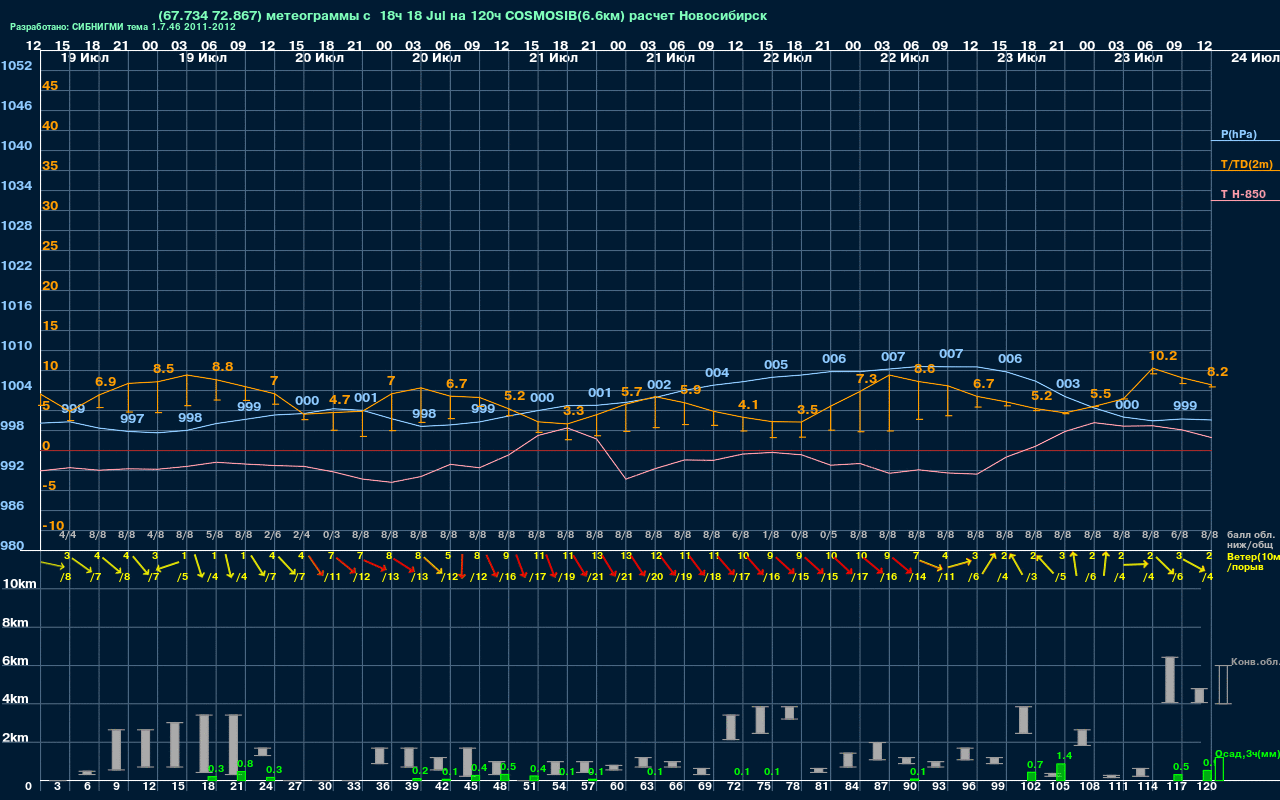Select the 986 pressure axis label
Screen dimensions: 1280x800
[x=13, y=506]
